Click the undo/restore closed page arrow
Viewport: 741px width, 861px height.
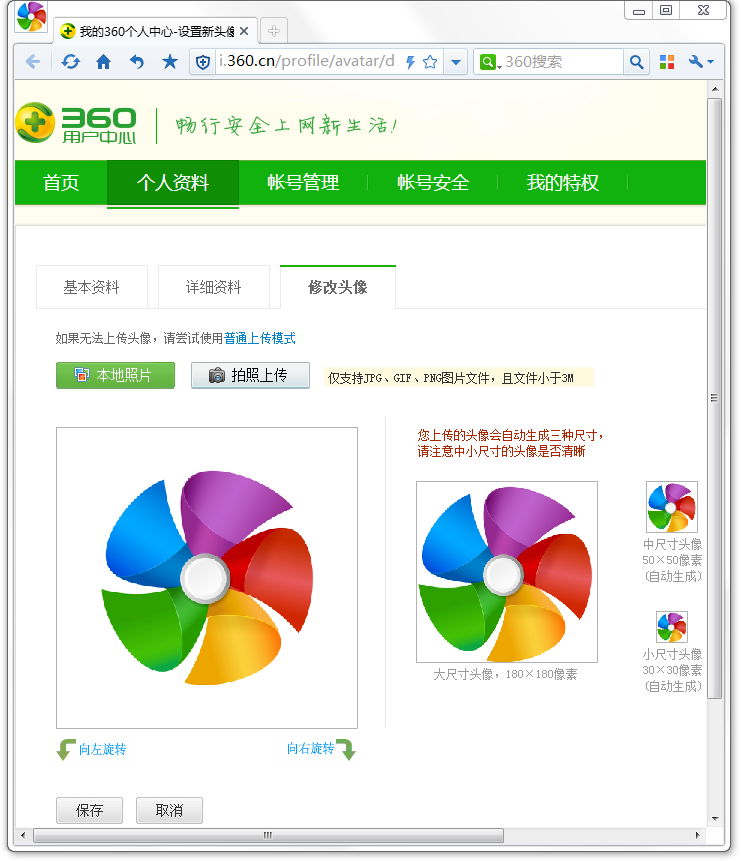(x=137, y=62)
